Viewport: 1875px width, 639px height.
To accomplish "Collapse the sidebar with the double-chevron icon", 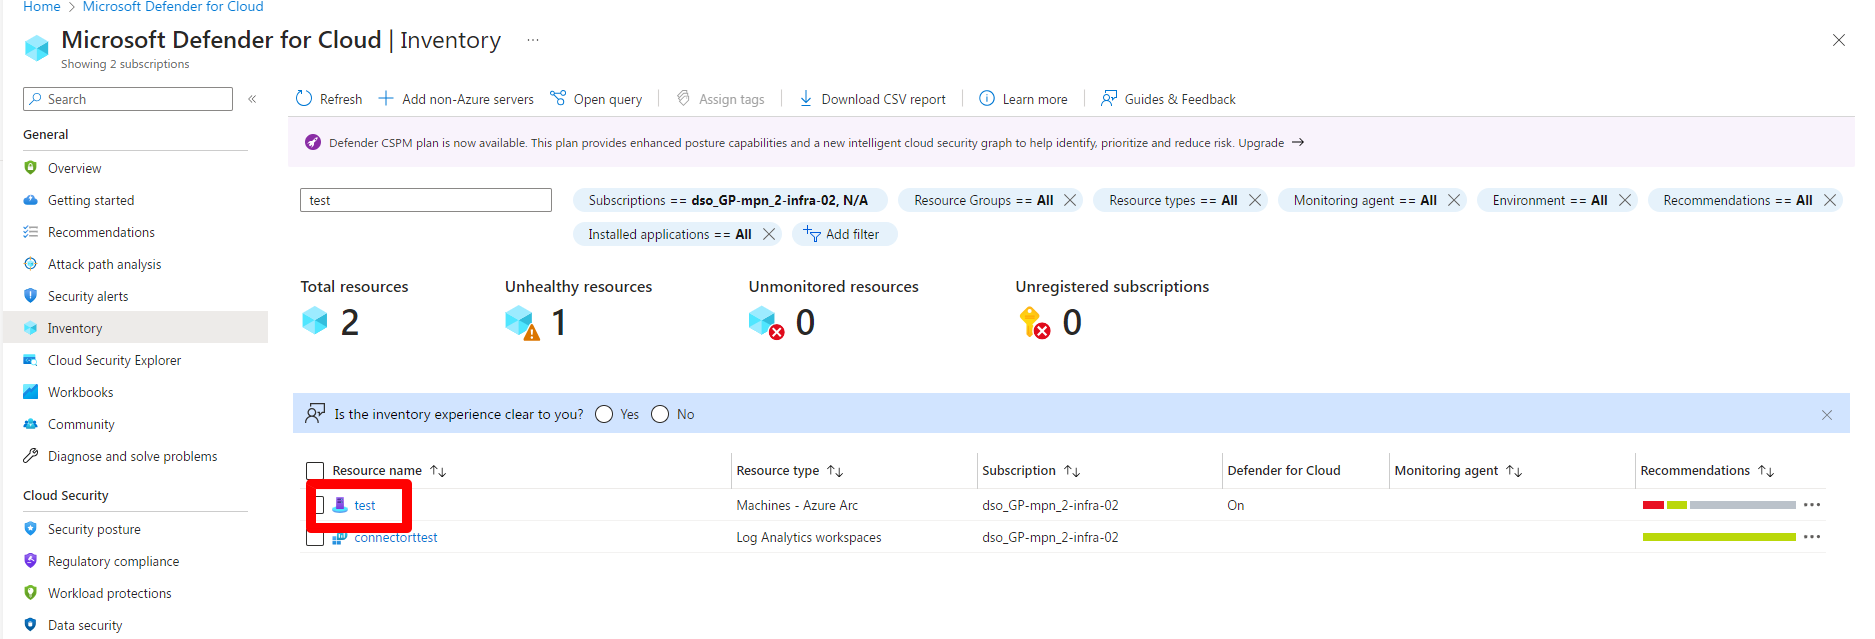I will [252, 99].
